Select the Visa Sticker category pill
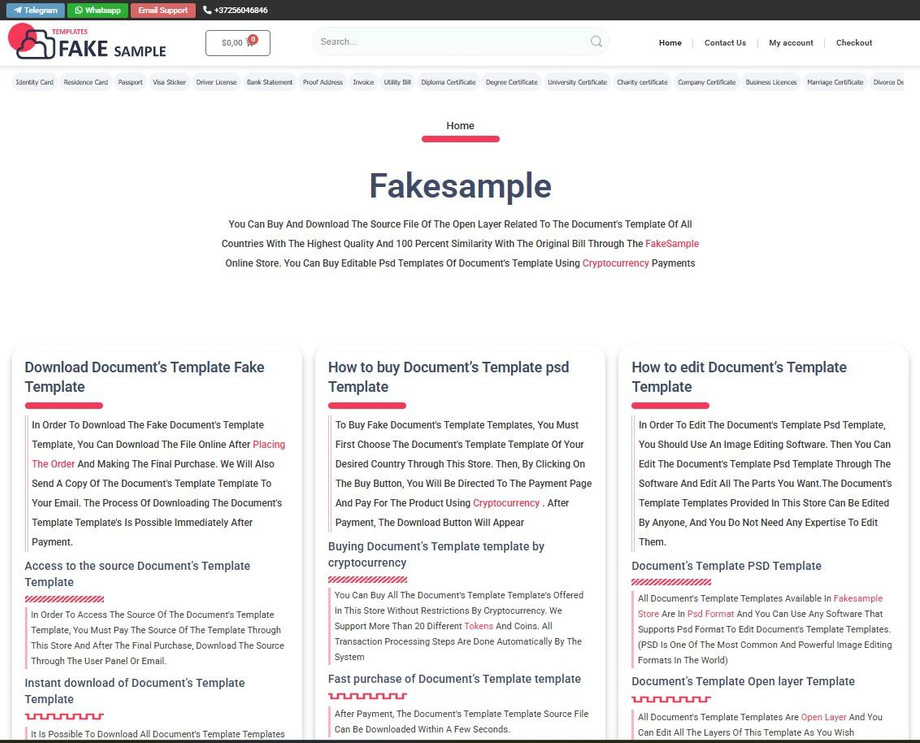The image size is (920, 743). pos(169,82)
